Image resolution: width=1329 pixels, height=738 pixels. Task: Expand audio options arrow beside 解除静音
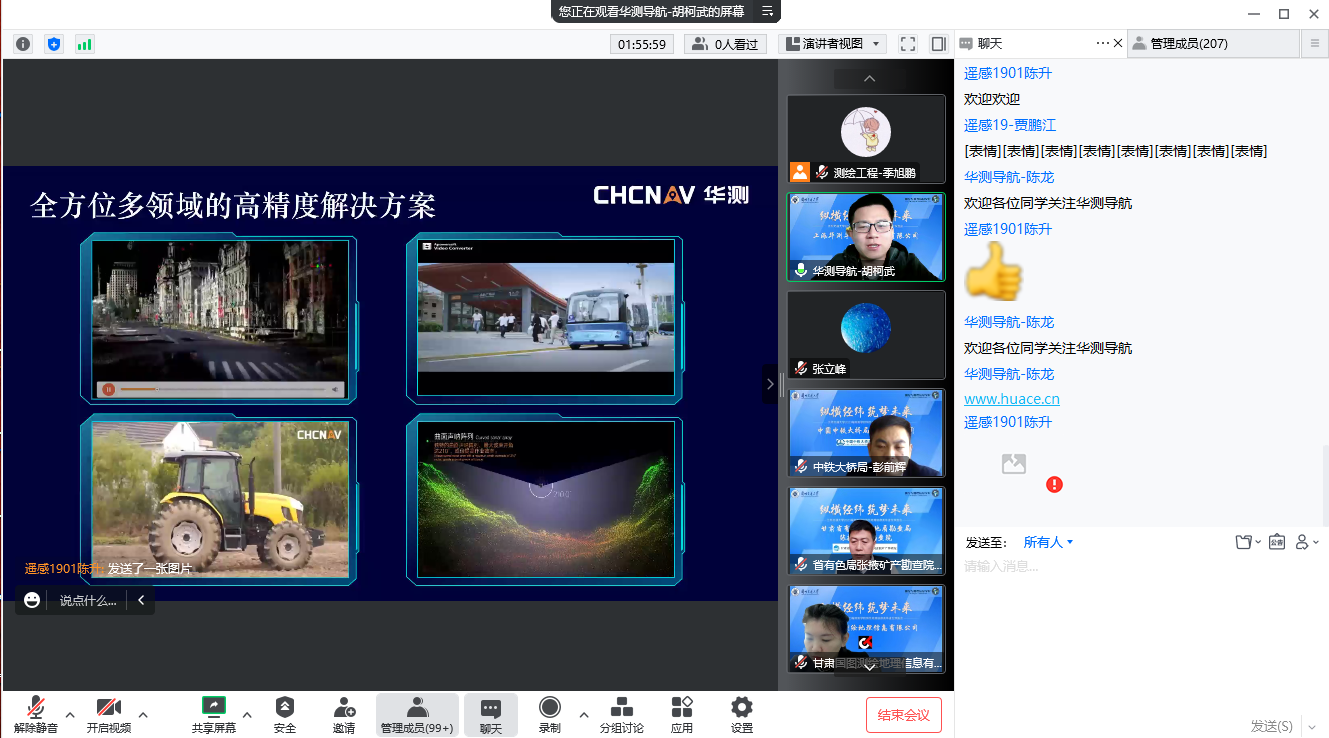(x=70, y=714)
